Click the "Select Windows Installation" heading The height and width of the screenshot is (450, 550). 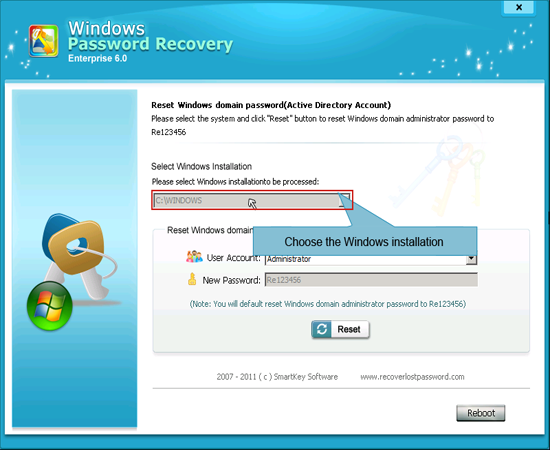pos(201,166)
